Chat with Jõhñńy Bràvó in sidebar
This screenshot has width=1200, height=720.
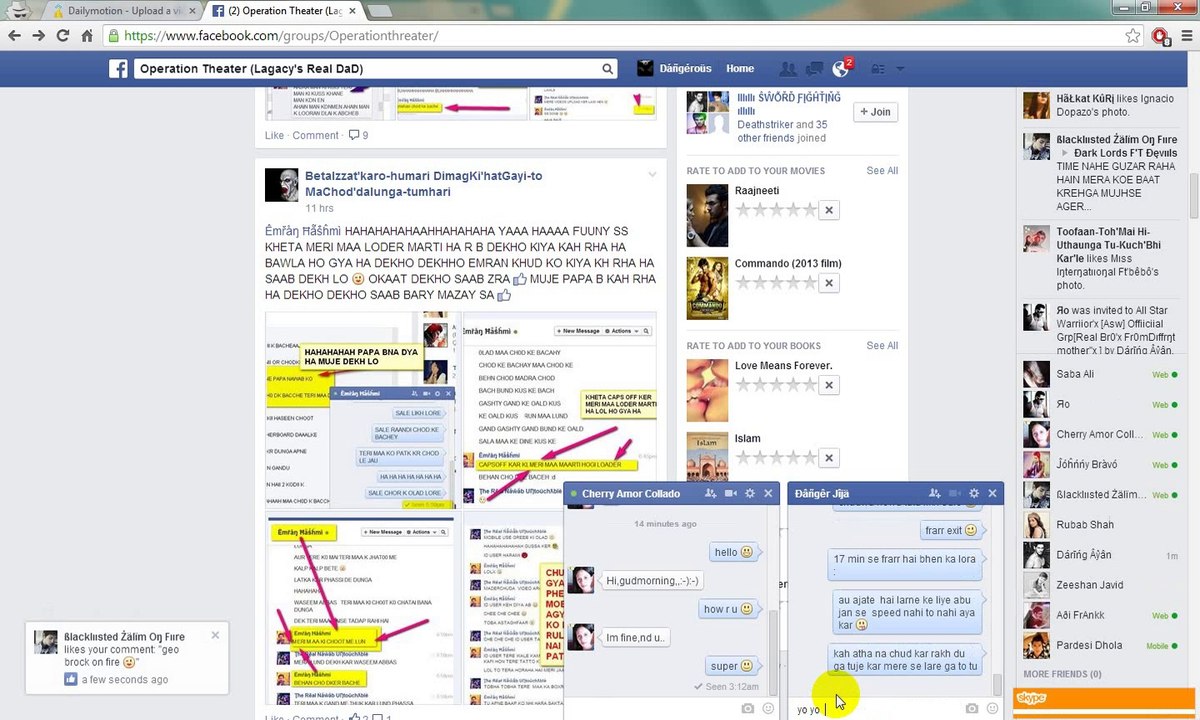click(1102, 464)
